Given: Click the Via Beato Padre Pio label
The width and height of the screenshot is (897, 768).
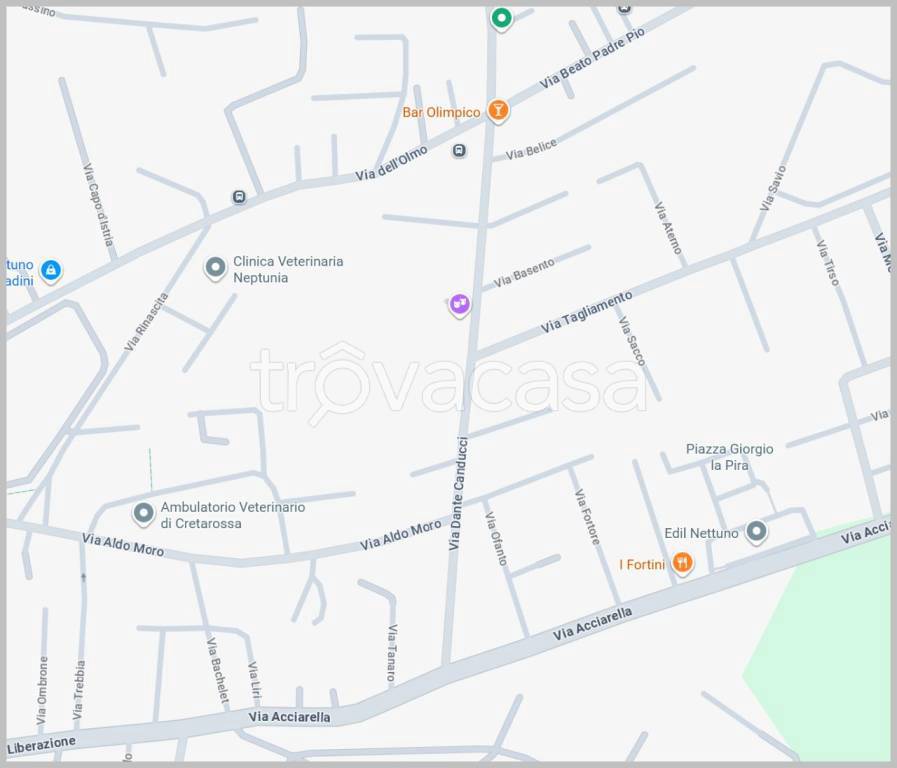Looking at the screenshot, I should click(592, 58).
